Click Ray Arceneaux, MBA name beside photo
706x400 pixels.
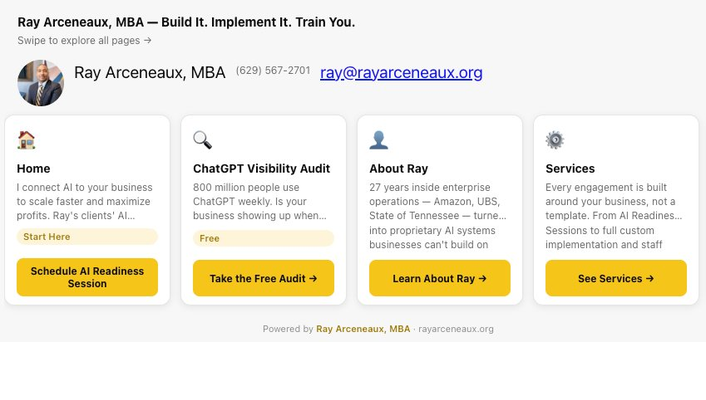(150, 73)
